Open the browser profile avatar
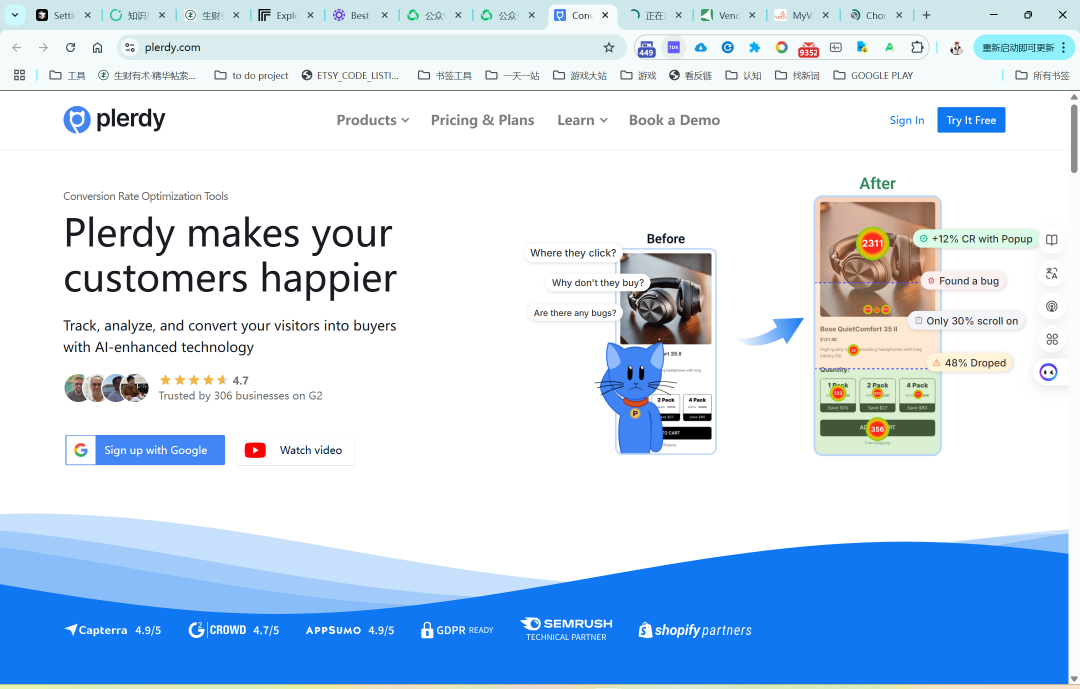This screenshot has width=1080, height=689. pos(956,48)
